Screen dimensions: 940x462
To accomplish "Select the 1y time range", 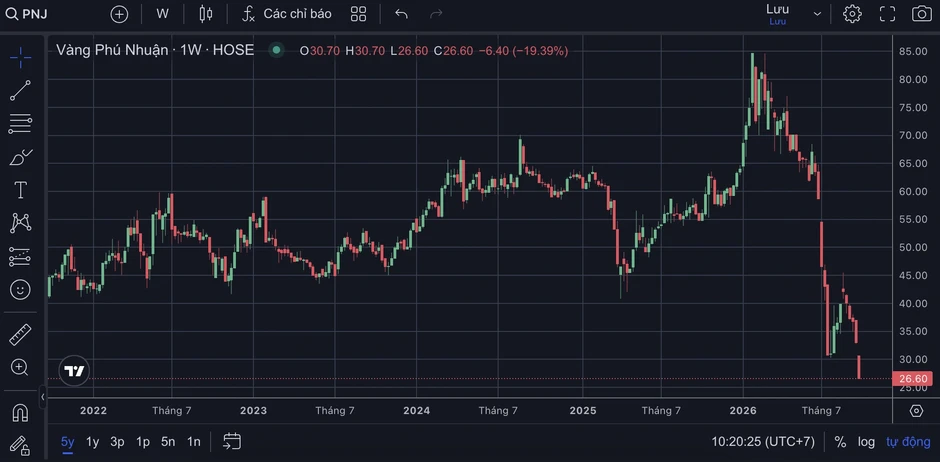I will click(92, 442).
